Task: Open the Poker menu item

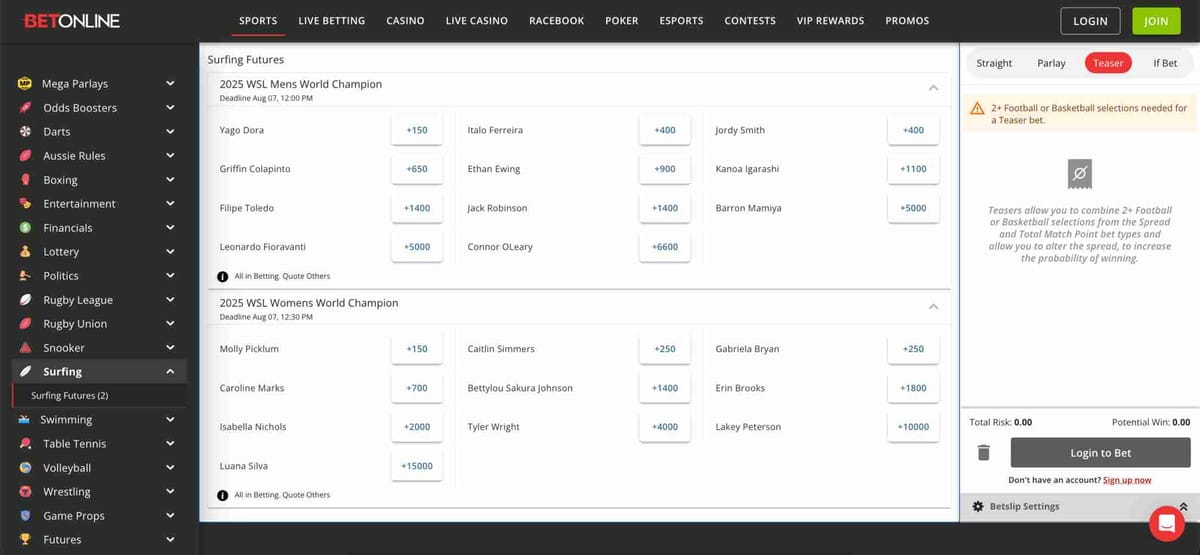Action: (x=622, y=20)
